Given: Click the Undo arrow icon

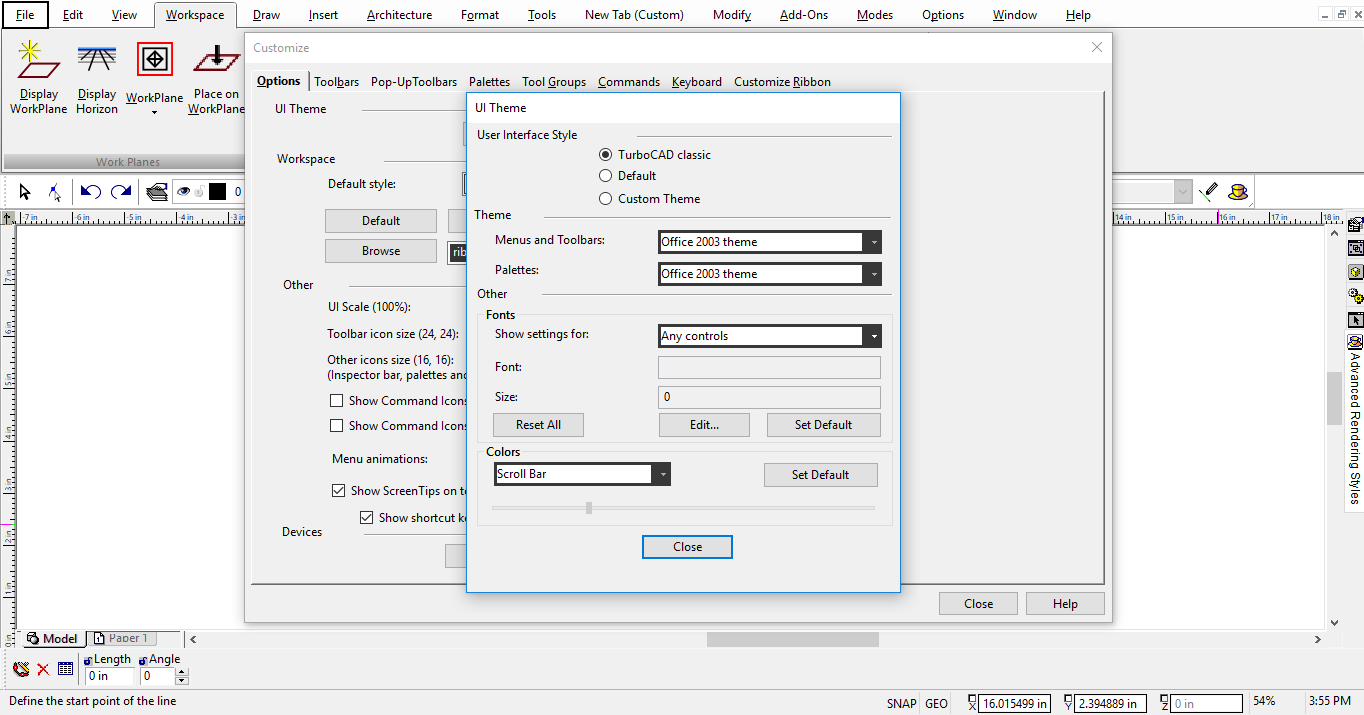Looking at the screenshot, I should coord(90,192).
